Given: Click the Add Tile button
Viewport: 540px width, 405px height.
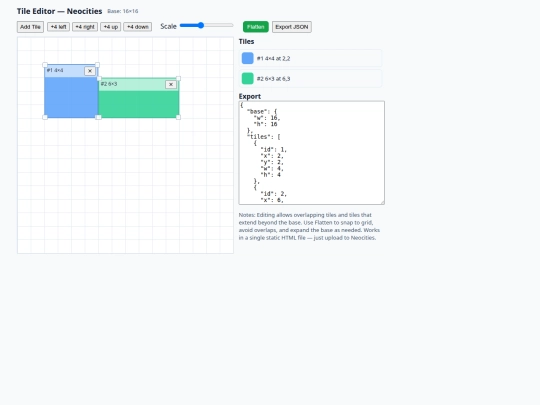Looking at the screenshot, I should click(30, 27).
